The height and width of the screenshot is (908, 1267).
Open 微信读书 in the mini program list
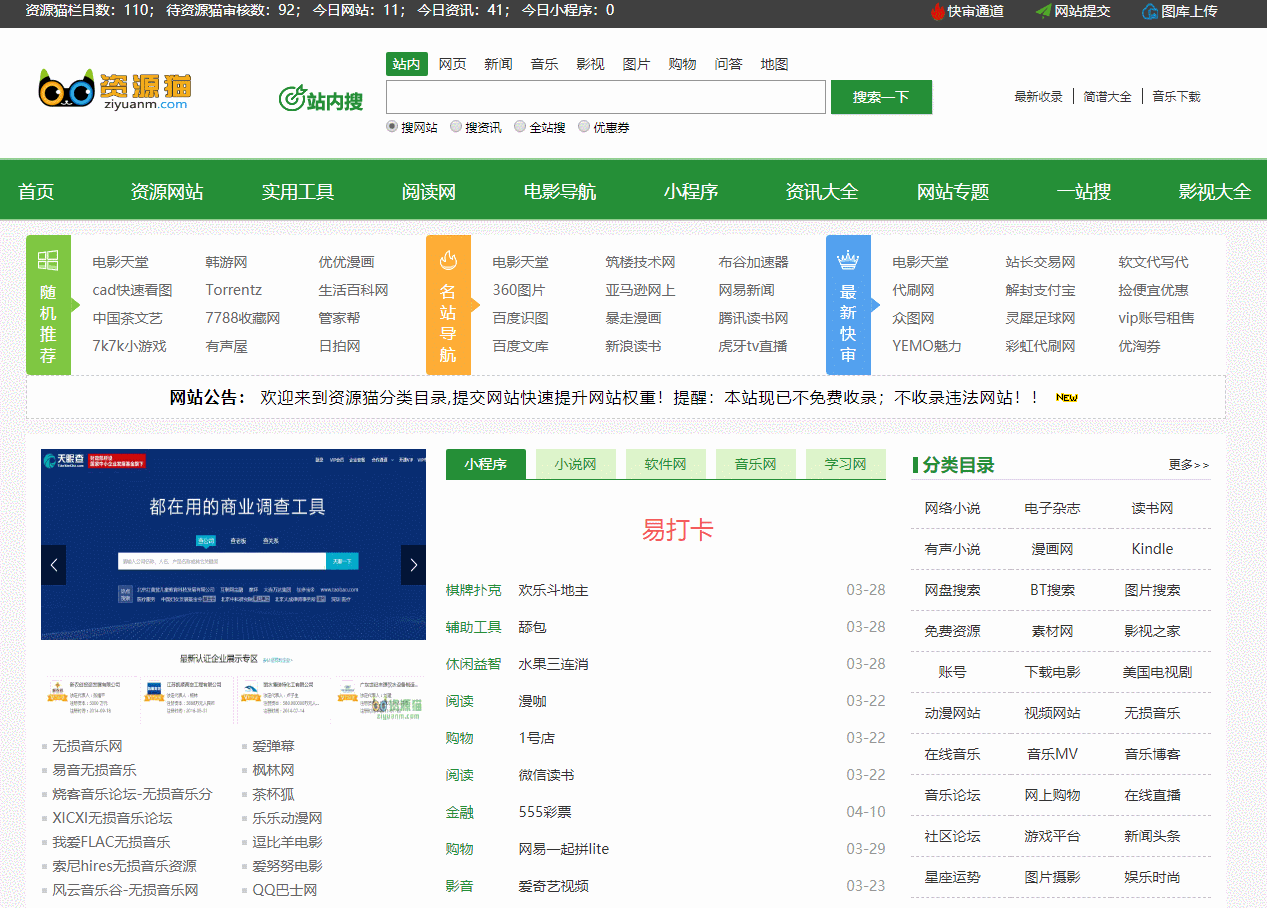tap(547, 775)
